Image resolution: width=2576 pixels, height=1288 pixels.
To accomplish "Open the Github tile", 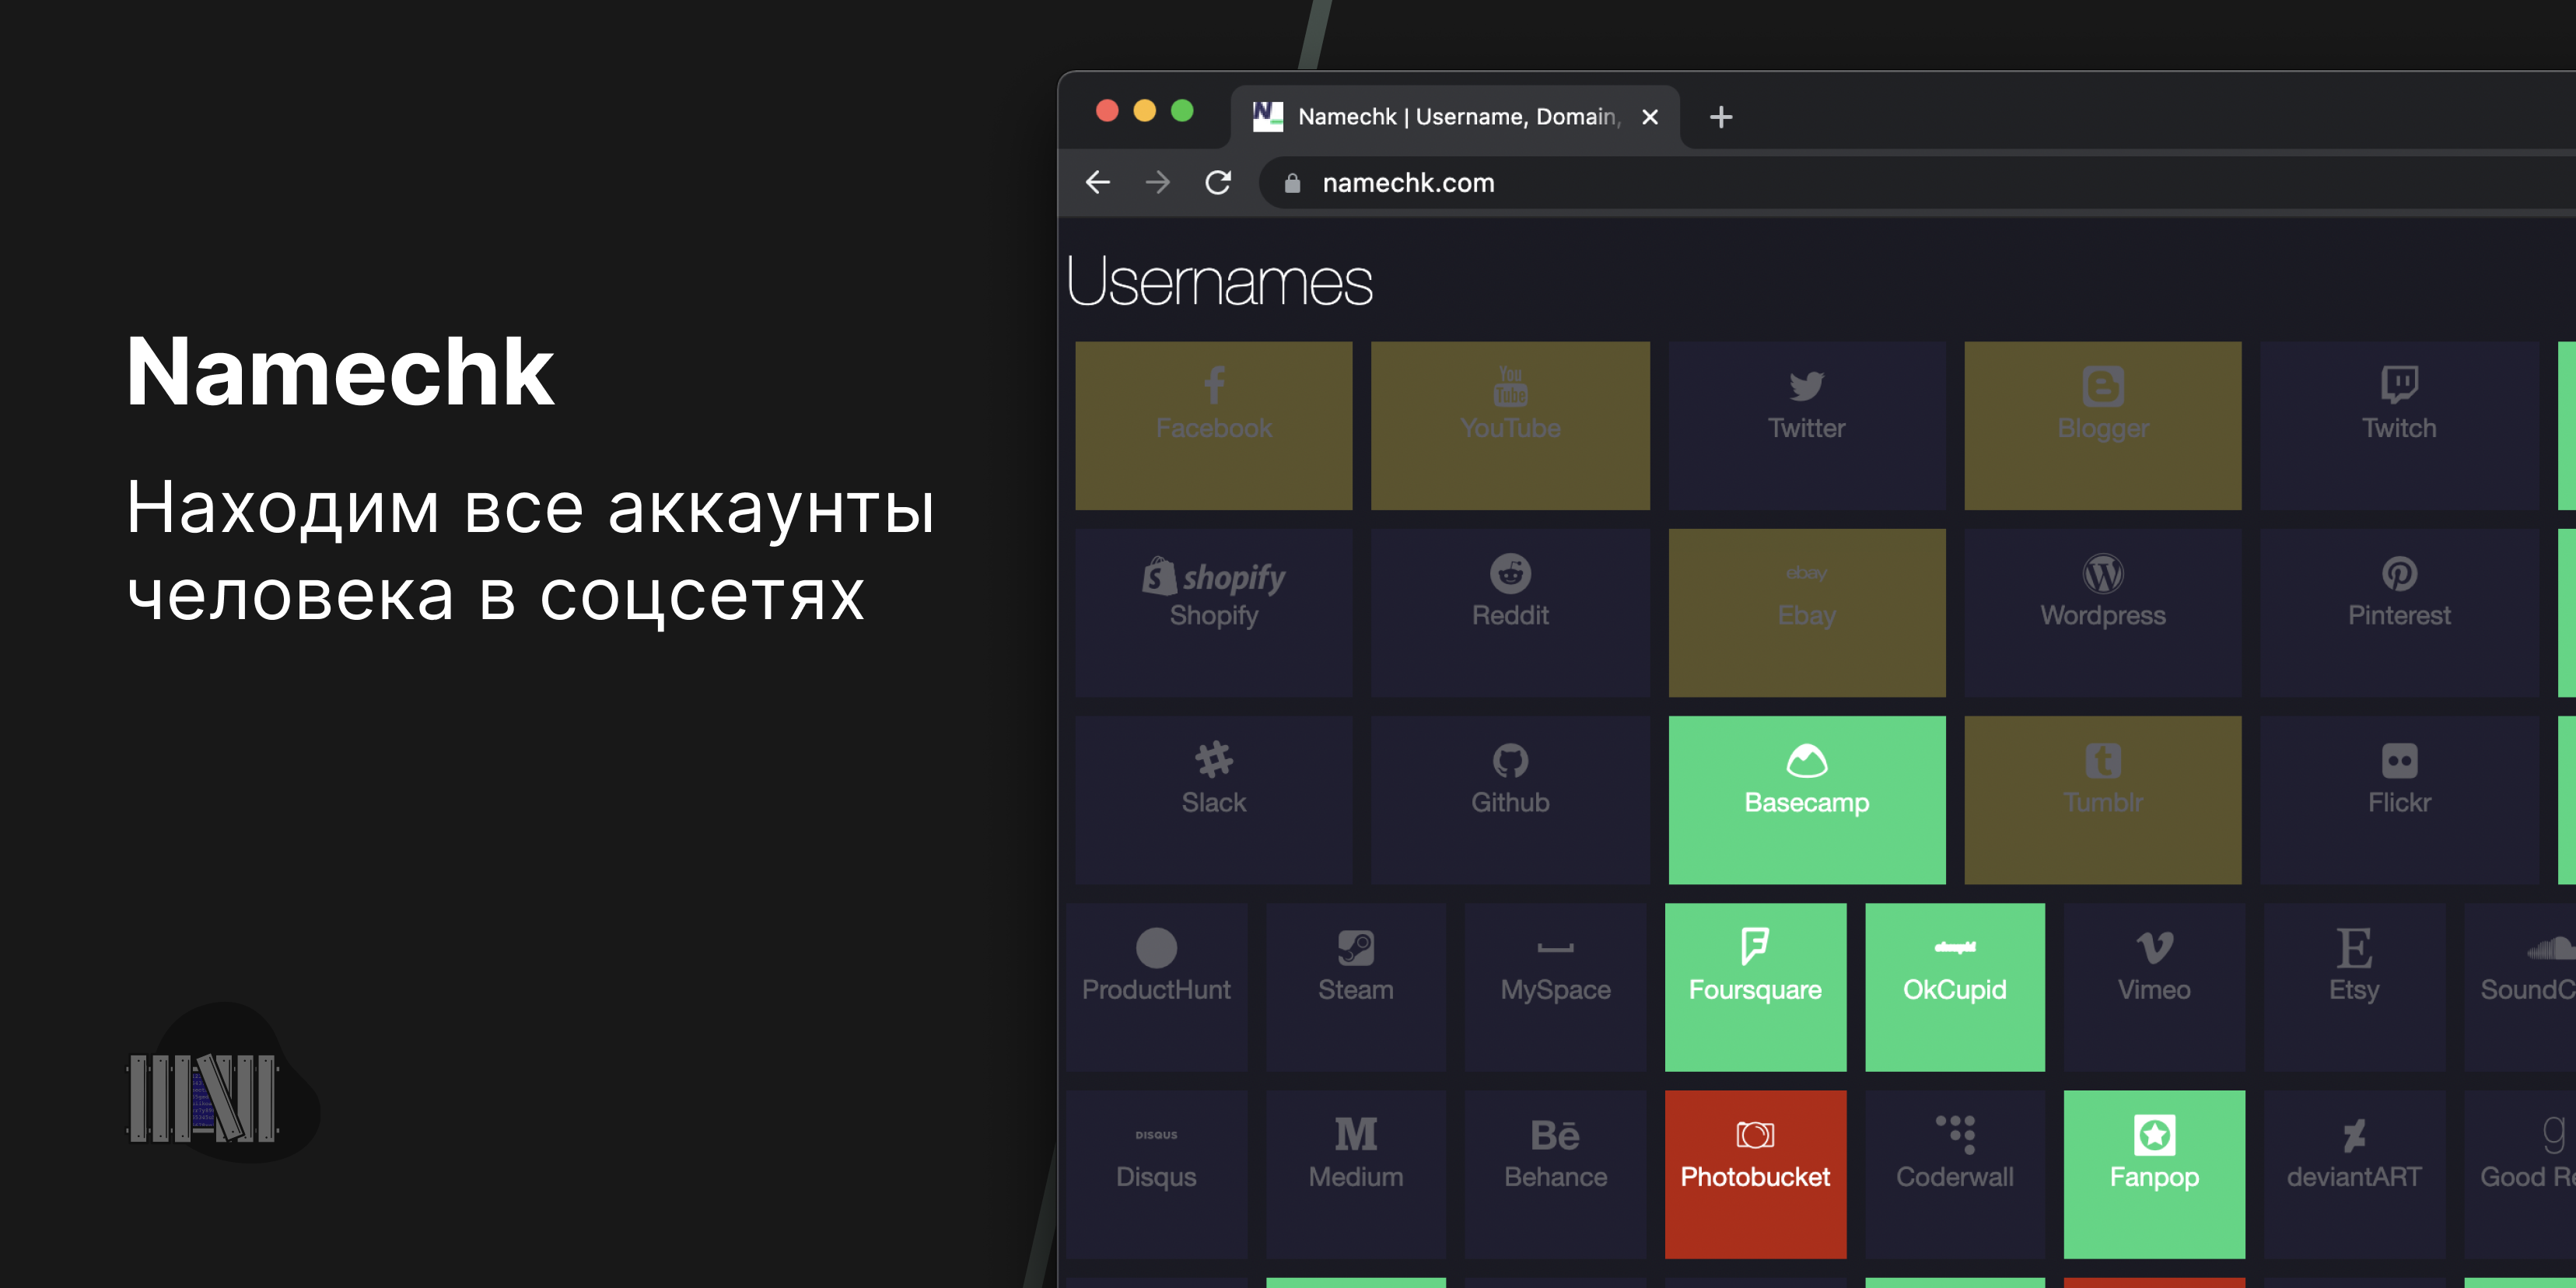I will (1510, 799).
